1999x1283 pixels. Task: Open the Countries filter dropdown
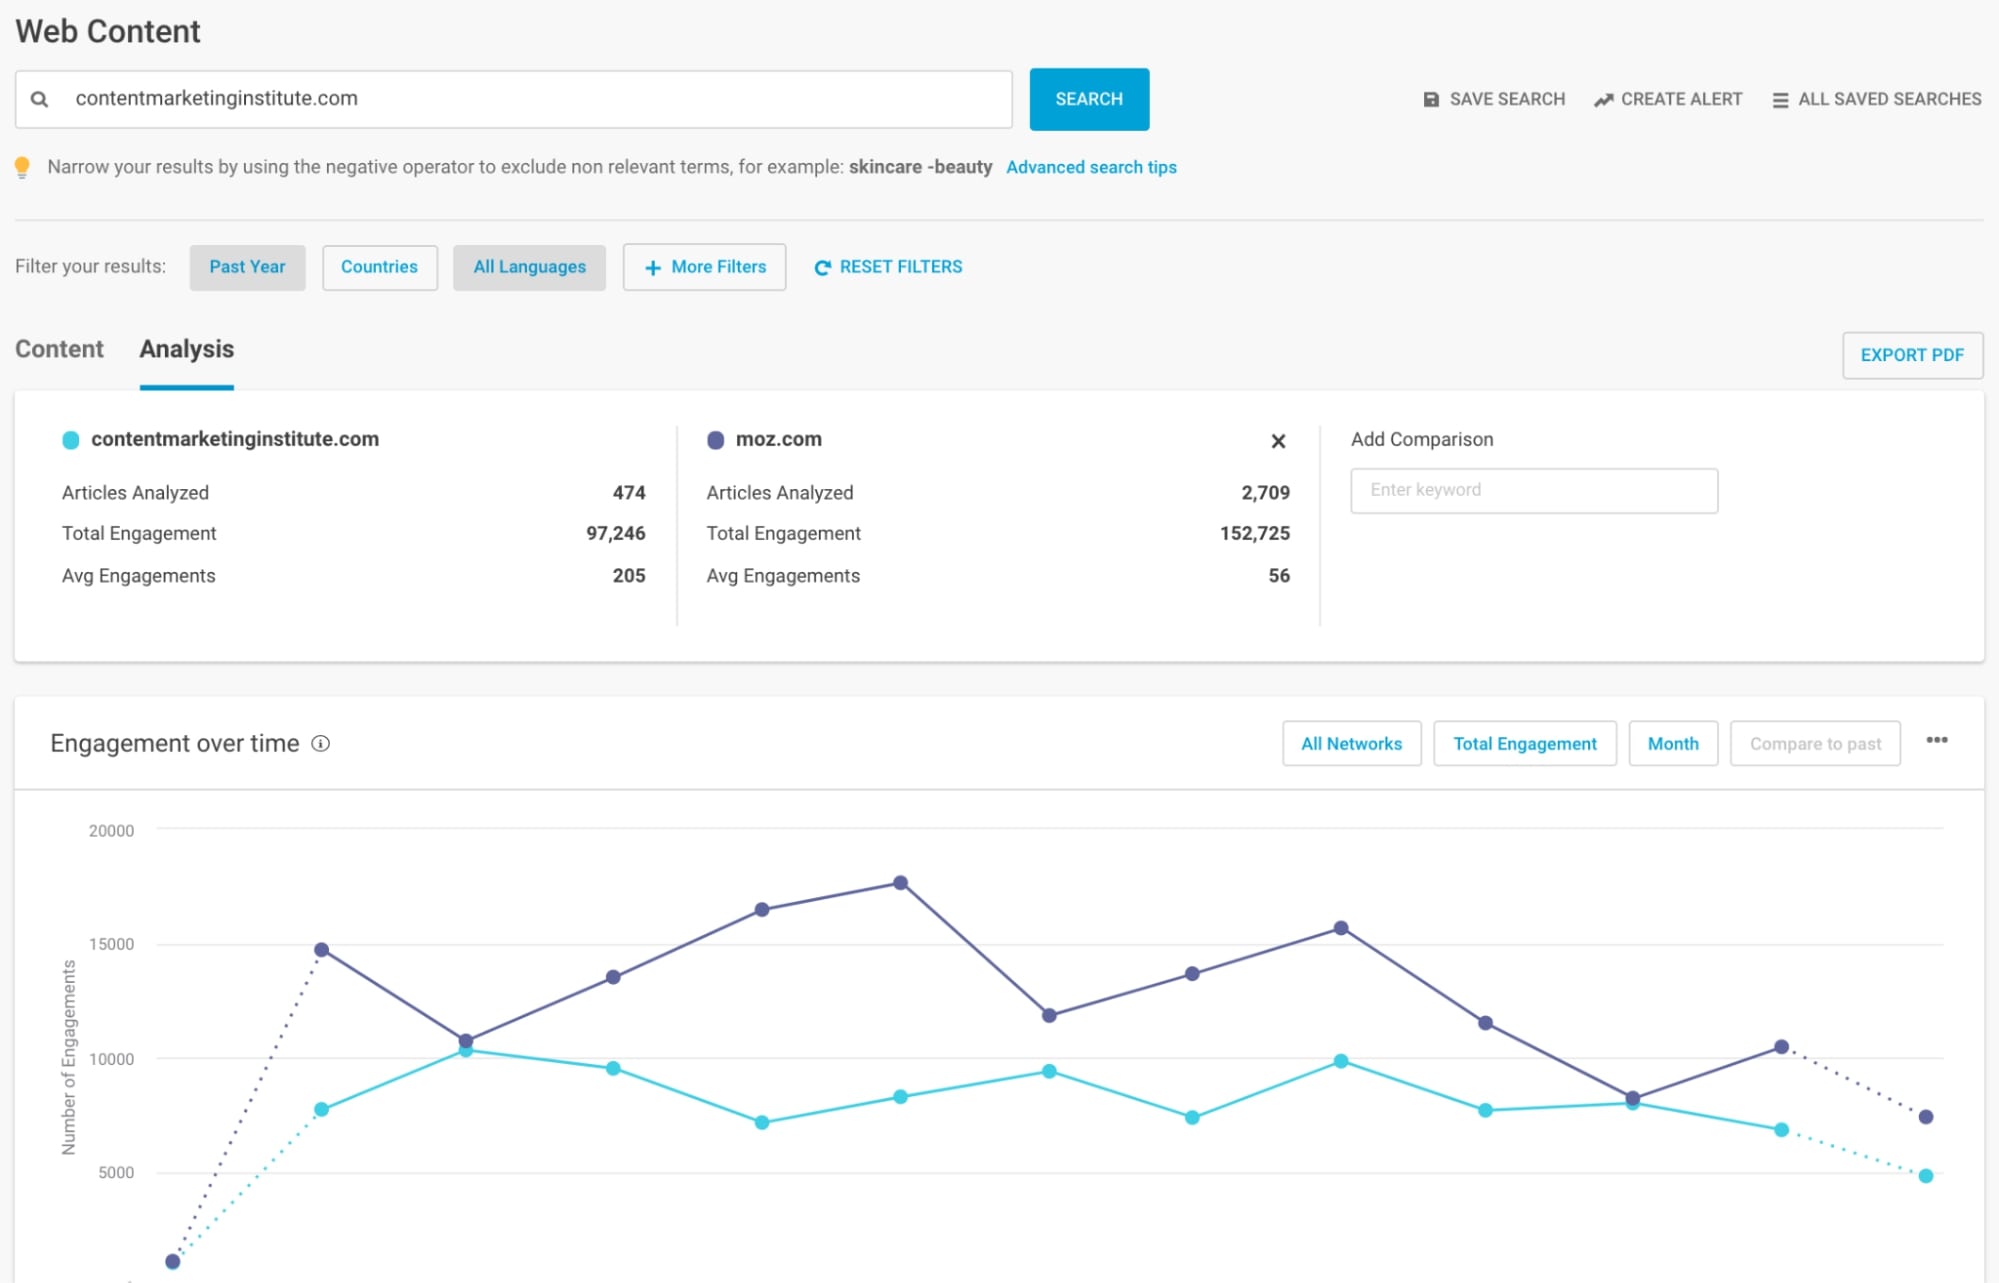click(x=379, y=267)
